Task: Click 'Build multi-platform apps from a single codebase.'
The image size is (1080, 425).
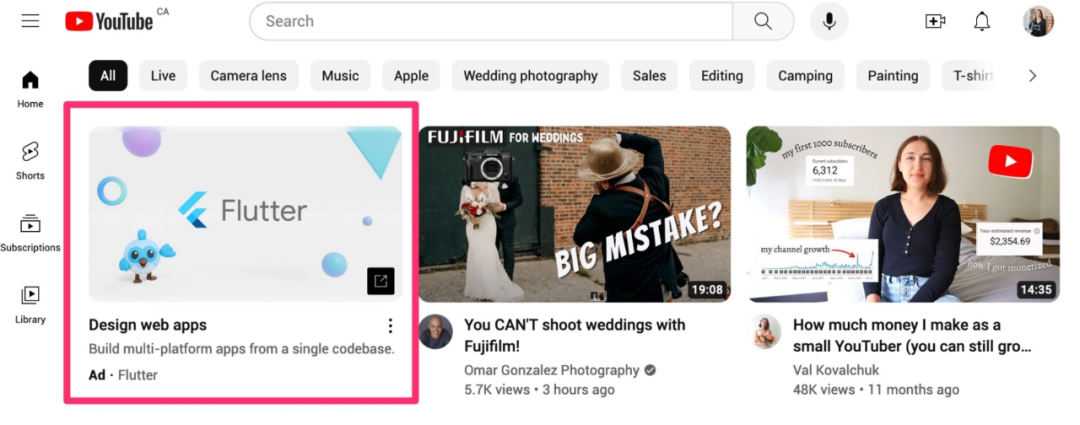Action: coord(242,349)
